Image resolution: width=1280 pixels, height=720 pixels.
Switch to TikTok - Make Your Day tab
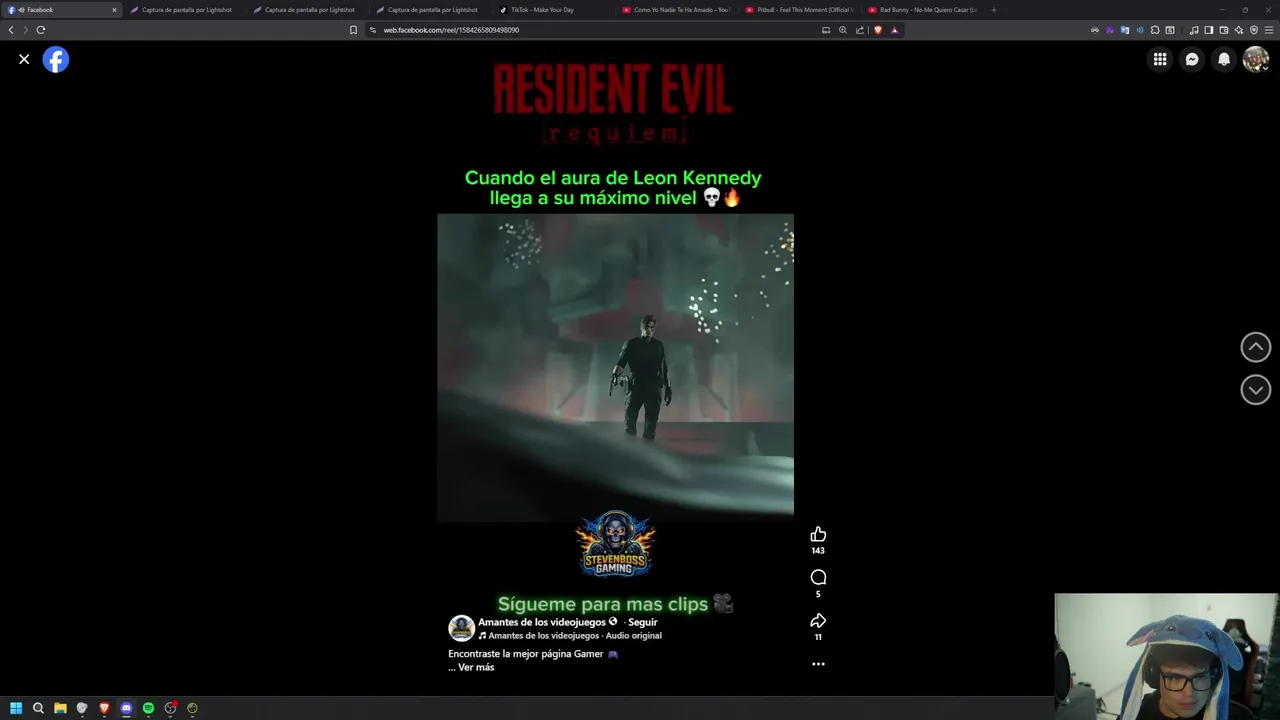pos(553,10)
